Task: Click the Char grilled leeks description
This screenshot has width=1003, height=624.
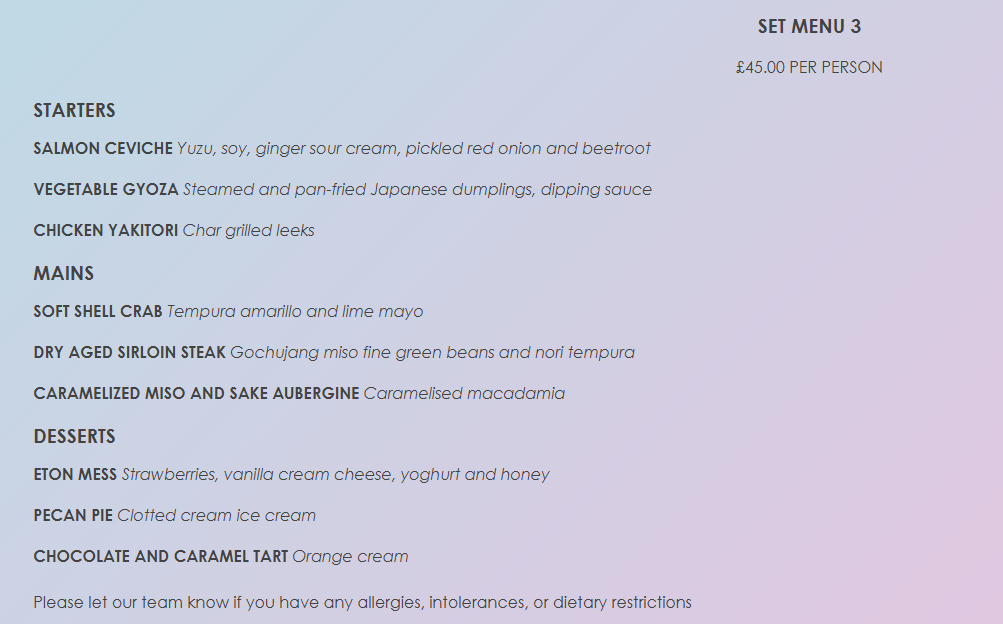Action: pos(249,231)
